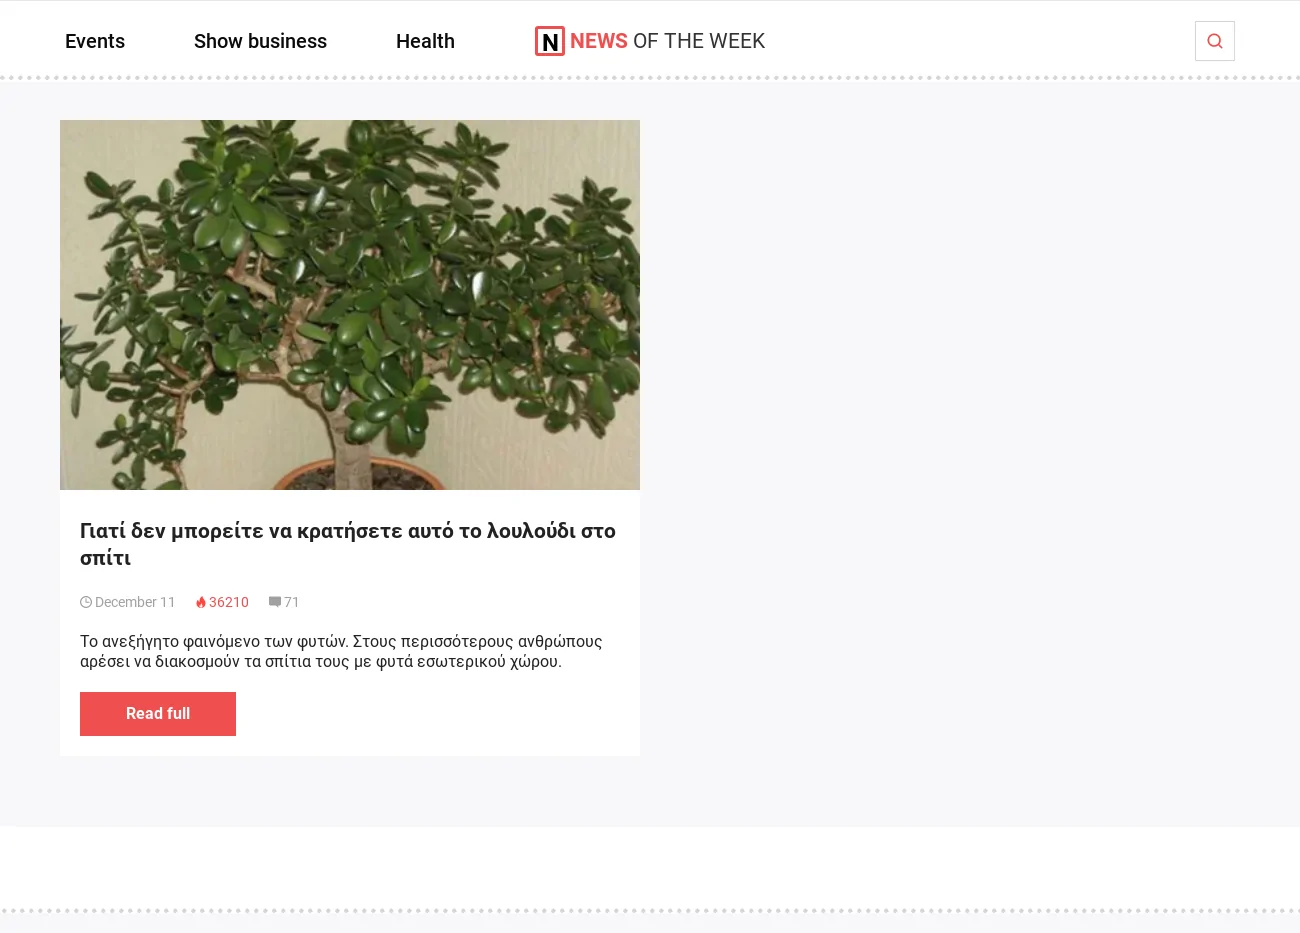Viewport: 1300px width, 933px height.
Task: Click the red N logo icon
Action: coord(550,41)
